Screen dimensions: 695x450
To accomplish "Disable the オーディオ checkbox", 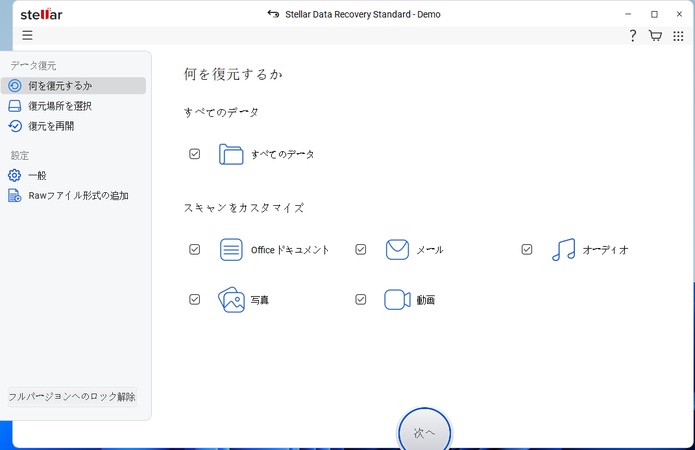I will tap(527, 250).
